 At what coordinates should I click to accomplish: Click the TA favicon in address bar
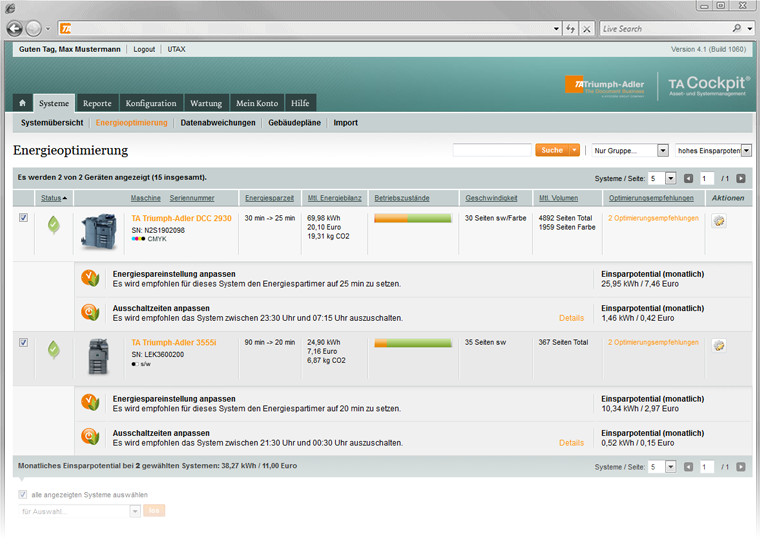(65, 29)
